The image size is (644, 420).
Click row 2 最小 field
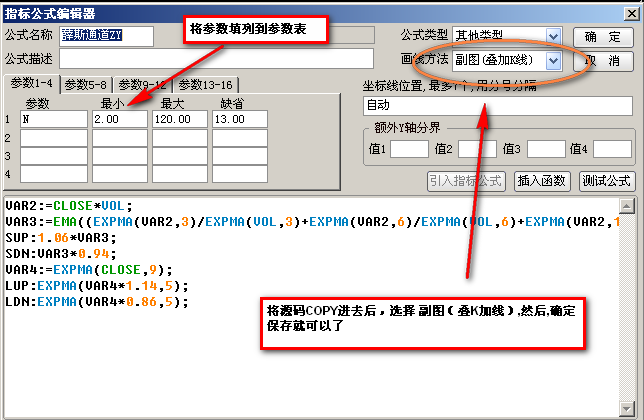pyautogui.click(x=120, y=138)
